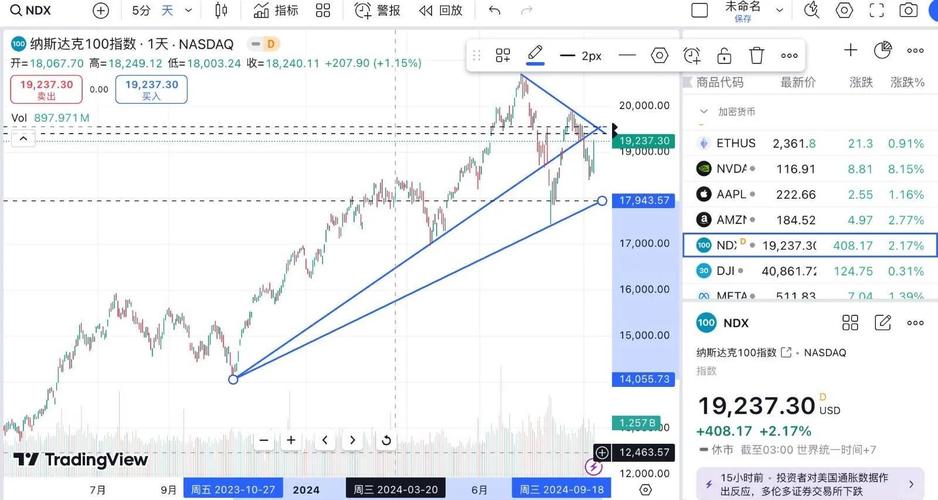This screenshot has height=500, width=938.
Task: Delete the selected drawing with trash icon
Action: tap(757, 56)
